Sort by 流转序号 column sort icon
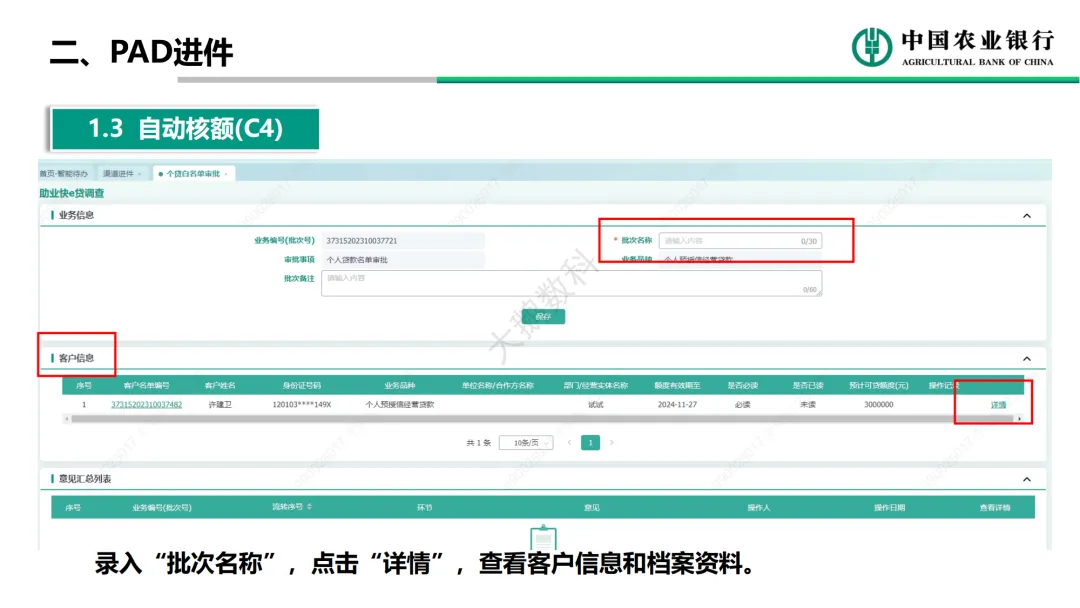The height and width of the screenshot is (608, 1080). (309, 508)
